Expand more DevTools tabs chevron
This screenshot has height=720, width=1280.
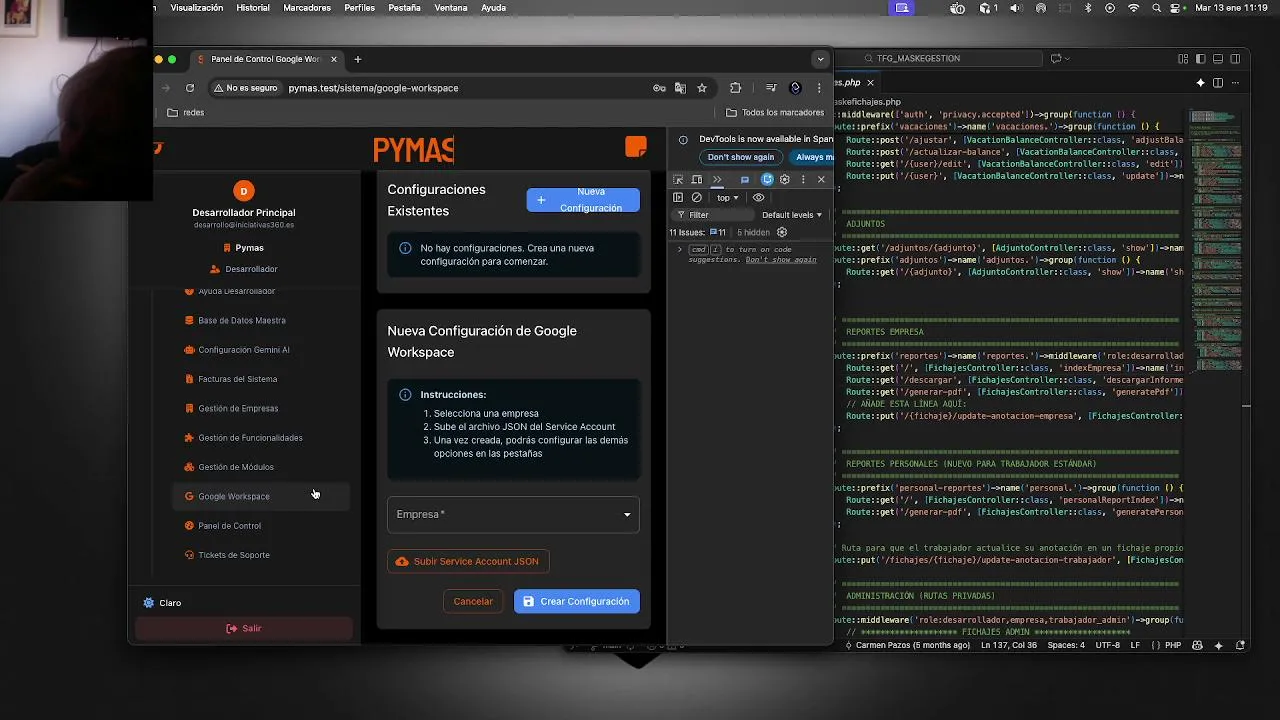[x=717, y=180]
